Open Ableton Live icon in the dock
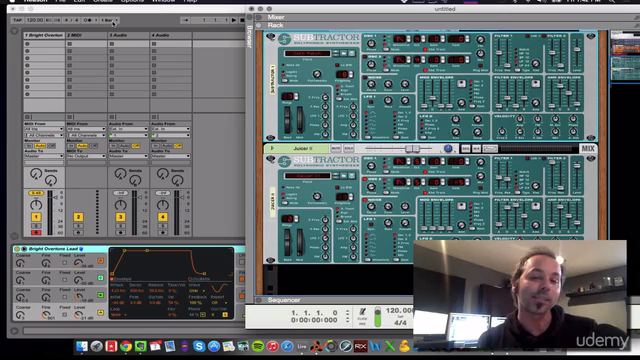This screenshot has height=360, width=640. [x=302, y=346]
